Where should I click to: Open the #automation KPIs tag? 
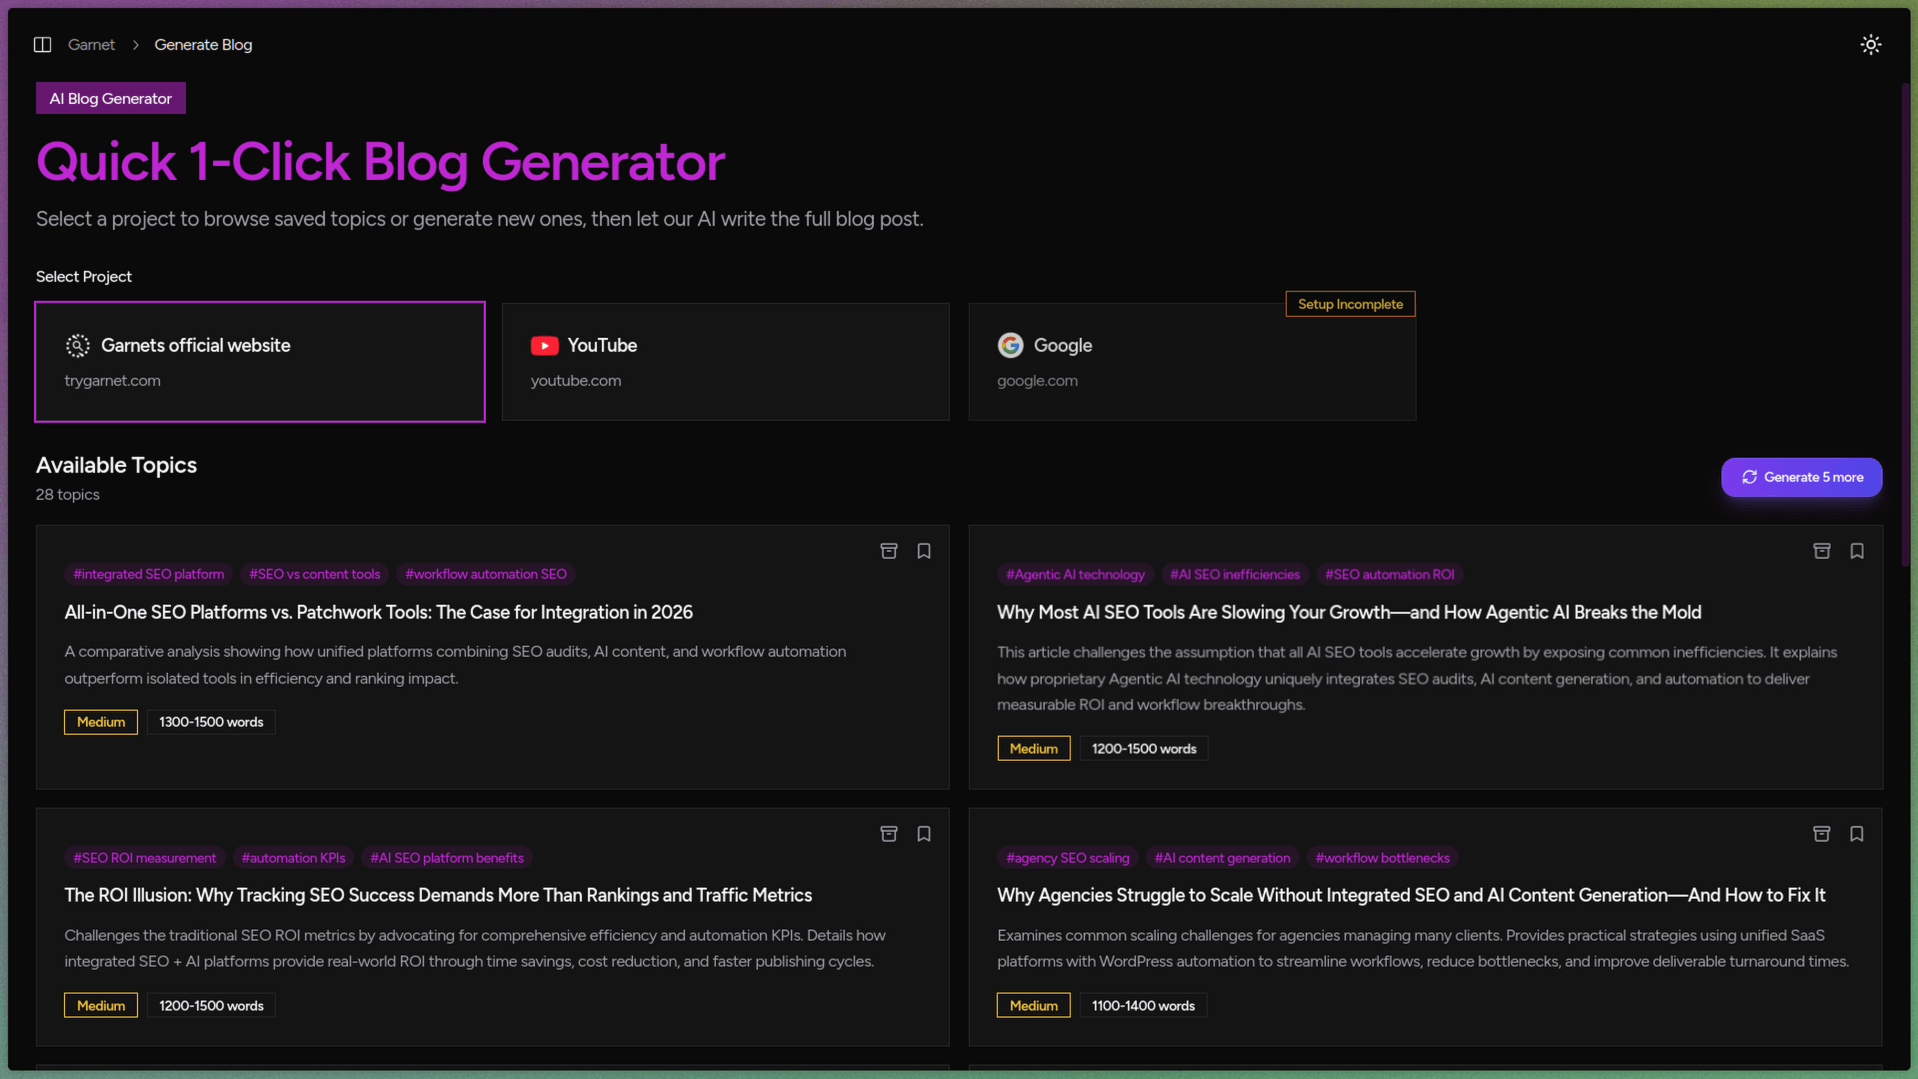point(293,857)
